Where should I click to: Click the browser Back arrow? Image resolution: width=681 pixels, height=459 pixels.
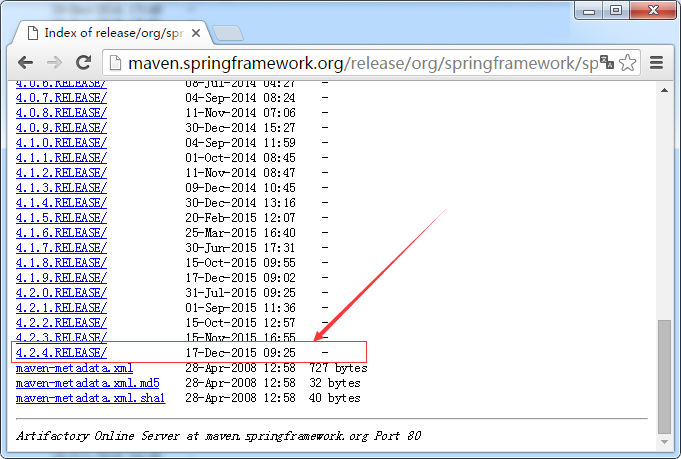click(x=26, y=63)
